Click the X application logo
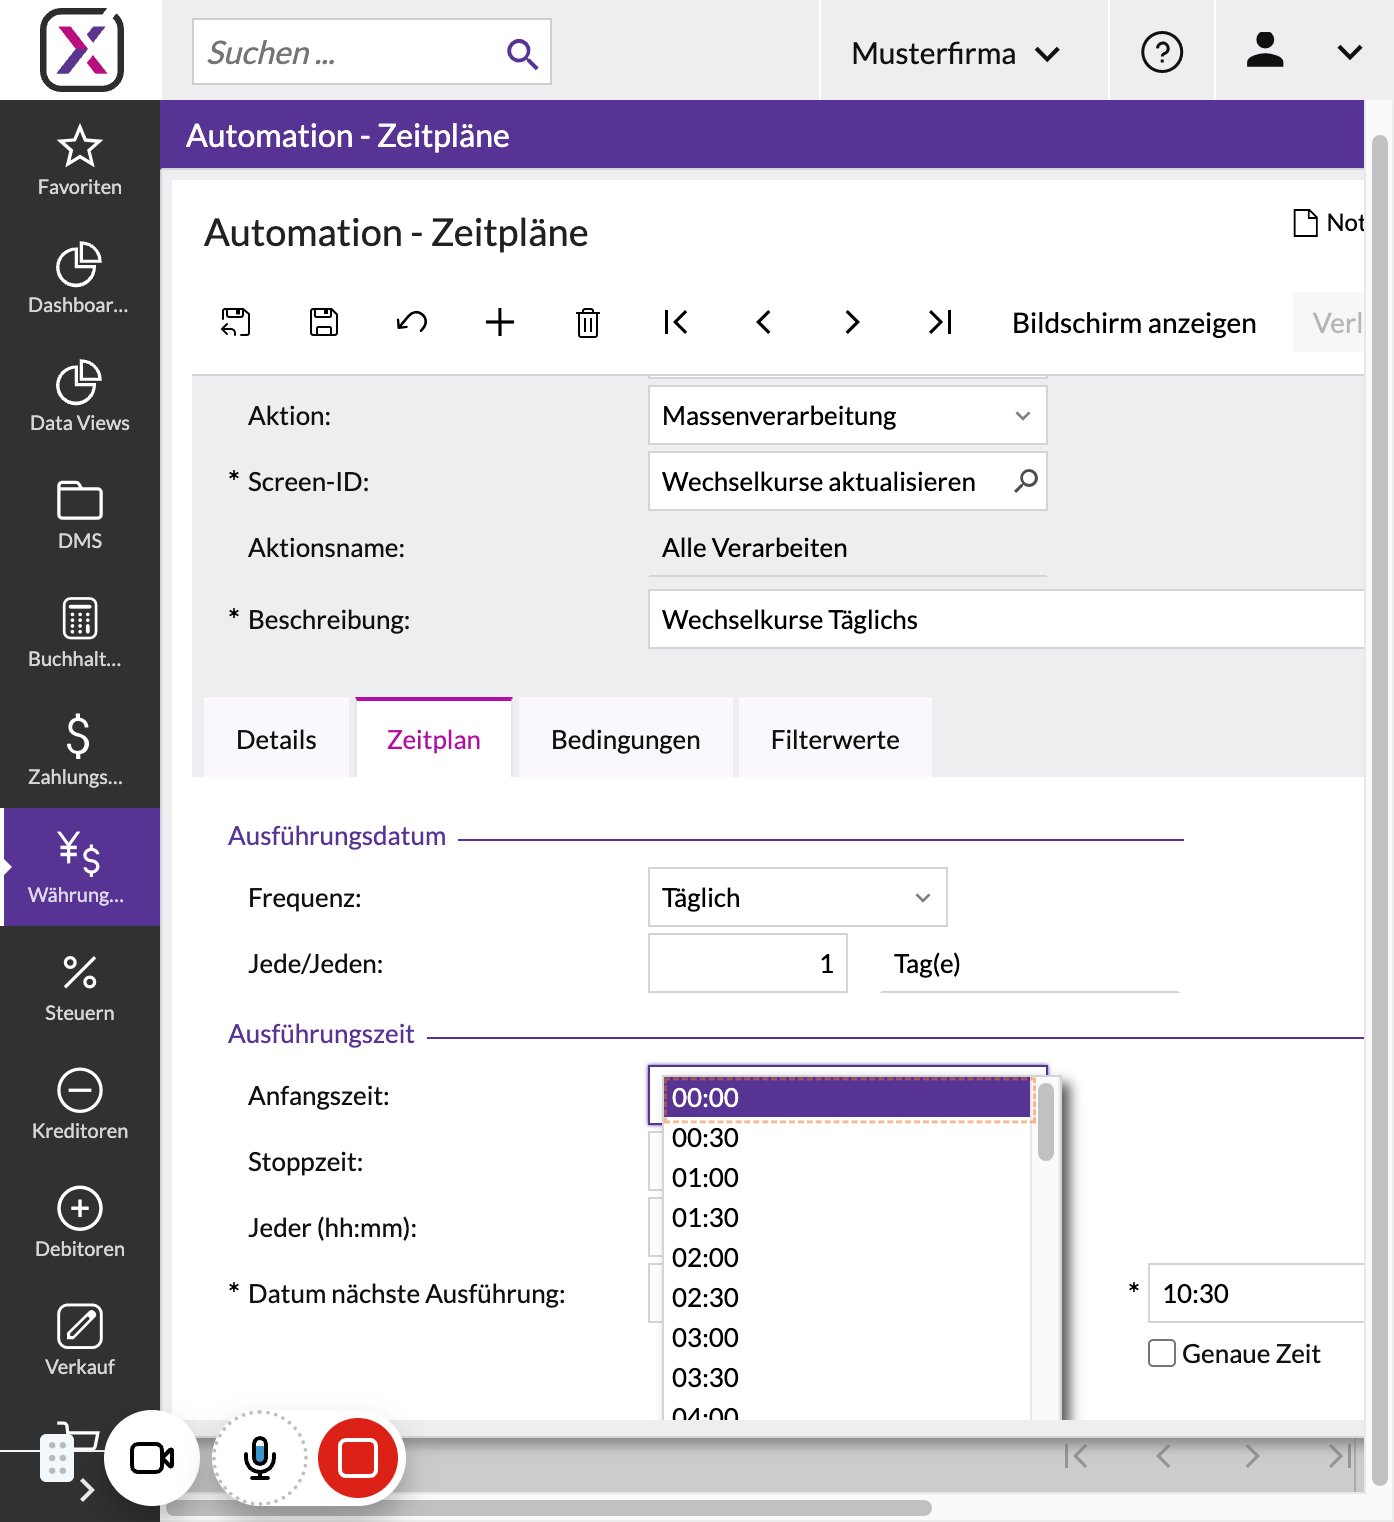This screenshot has width=1394, height=1522. [82, 50]
